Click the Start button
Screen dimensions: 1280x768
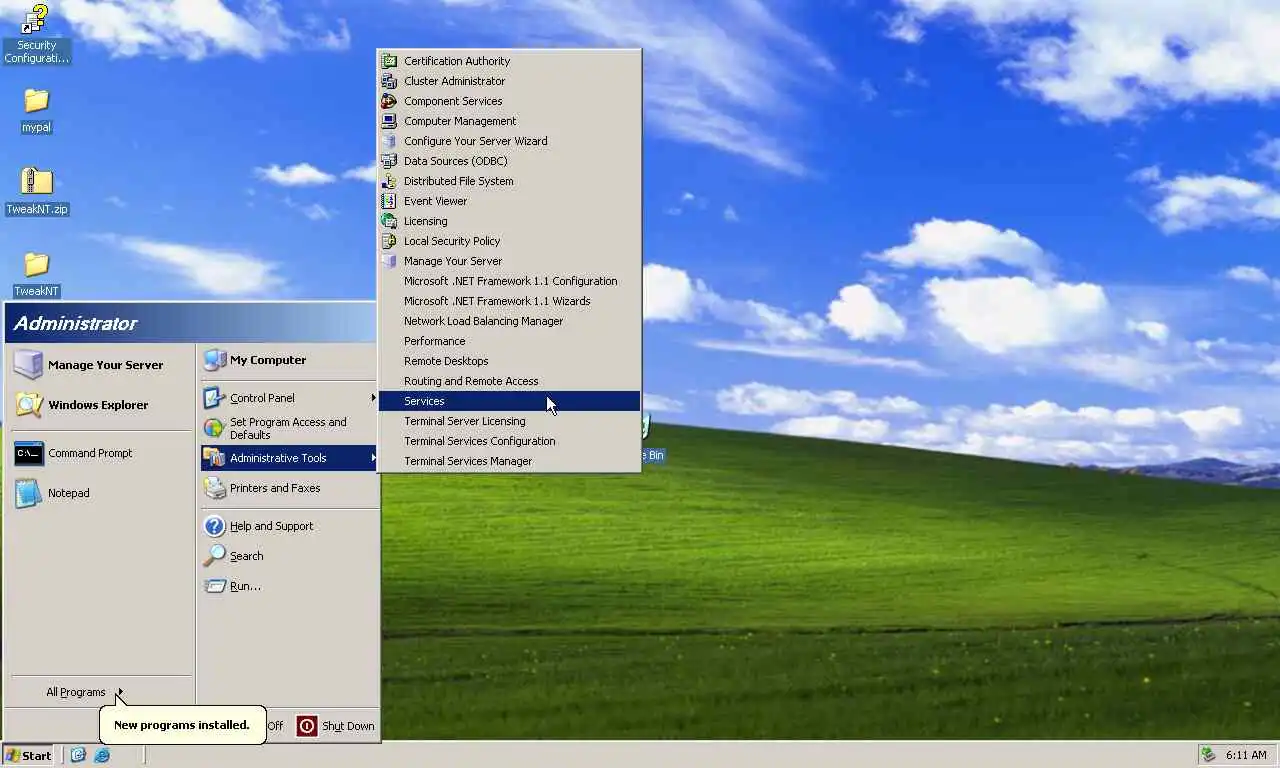coord(29,755)
